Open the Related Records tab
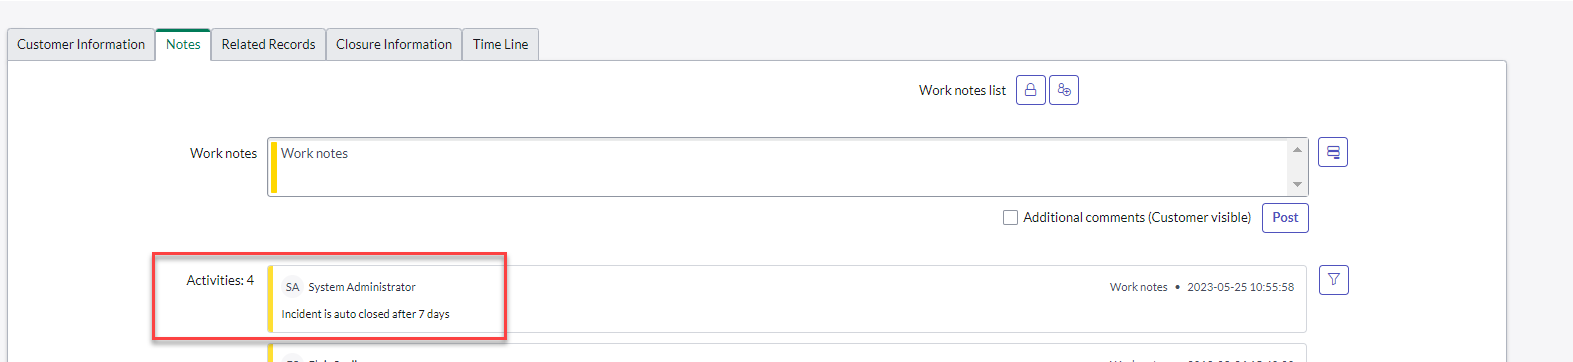 point(268,44)
